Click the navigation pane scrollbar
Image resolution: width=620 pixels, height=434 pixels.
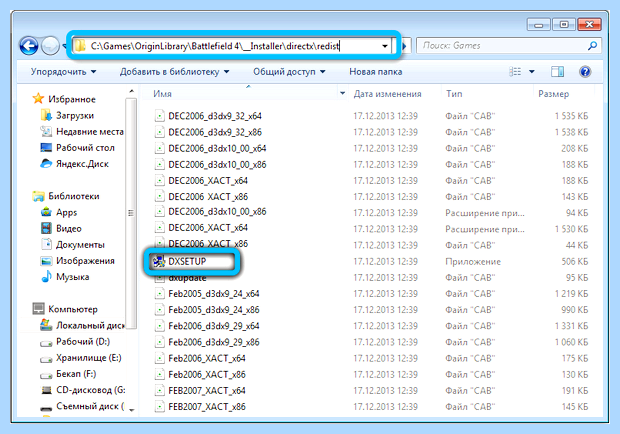[132, 213]
